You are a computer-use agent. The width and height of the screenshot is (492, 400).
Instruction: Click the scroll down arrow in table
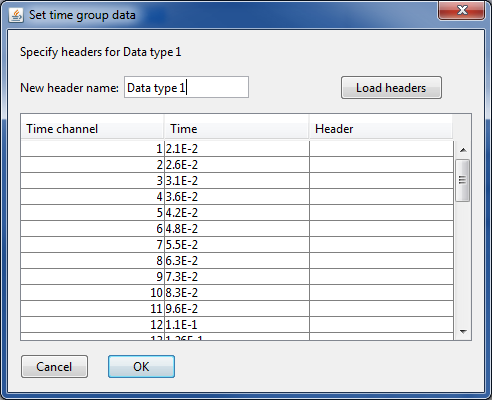click(463, 331)
